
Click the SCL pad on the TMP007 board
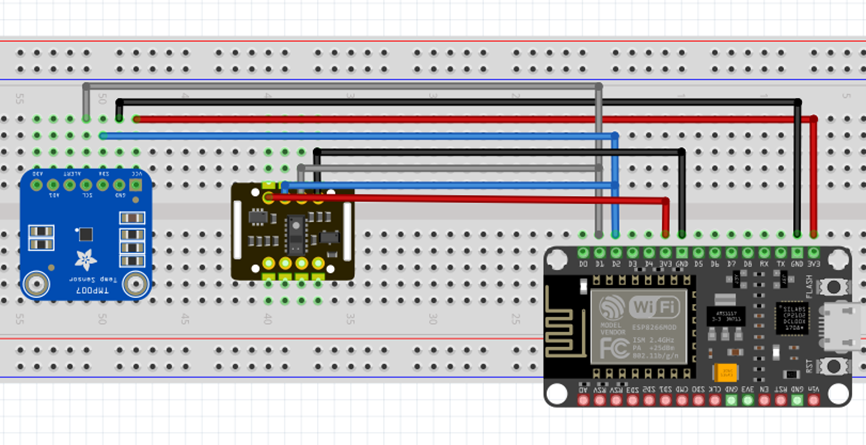(86, 185)
